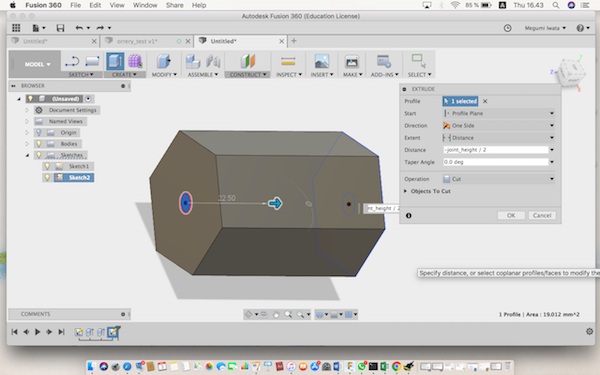Expand the Document Settings node
Viewport: 600px width, 375px height.
click(x=27, y=110)
